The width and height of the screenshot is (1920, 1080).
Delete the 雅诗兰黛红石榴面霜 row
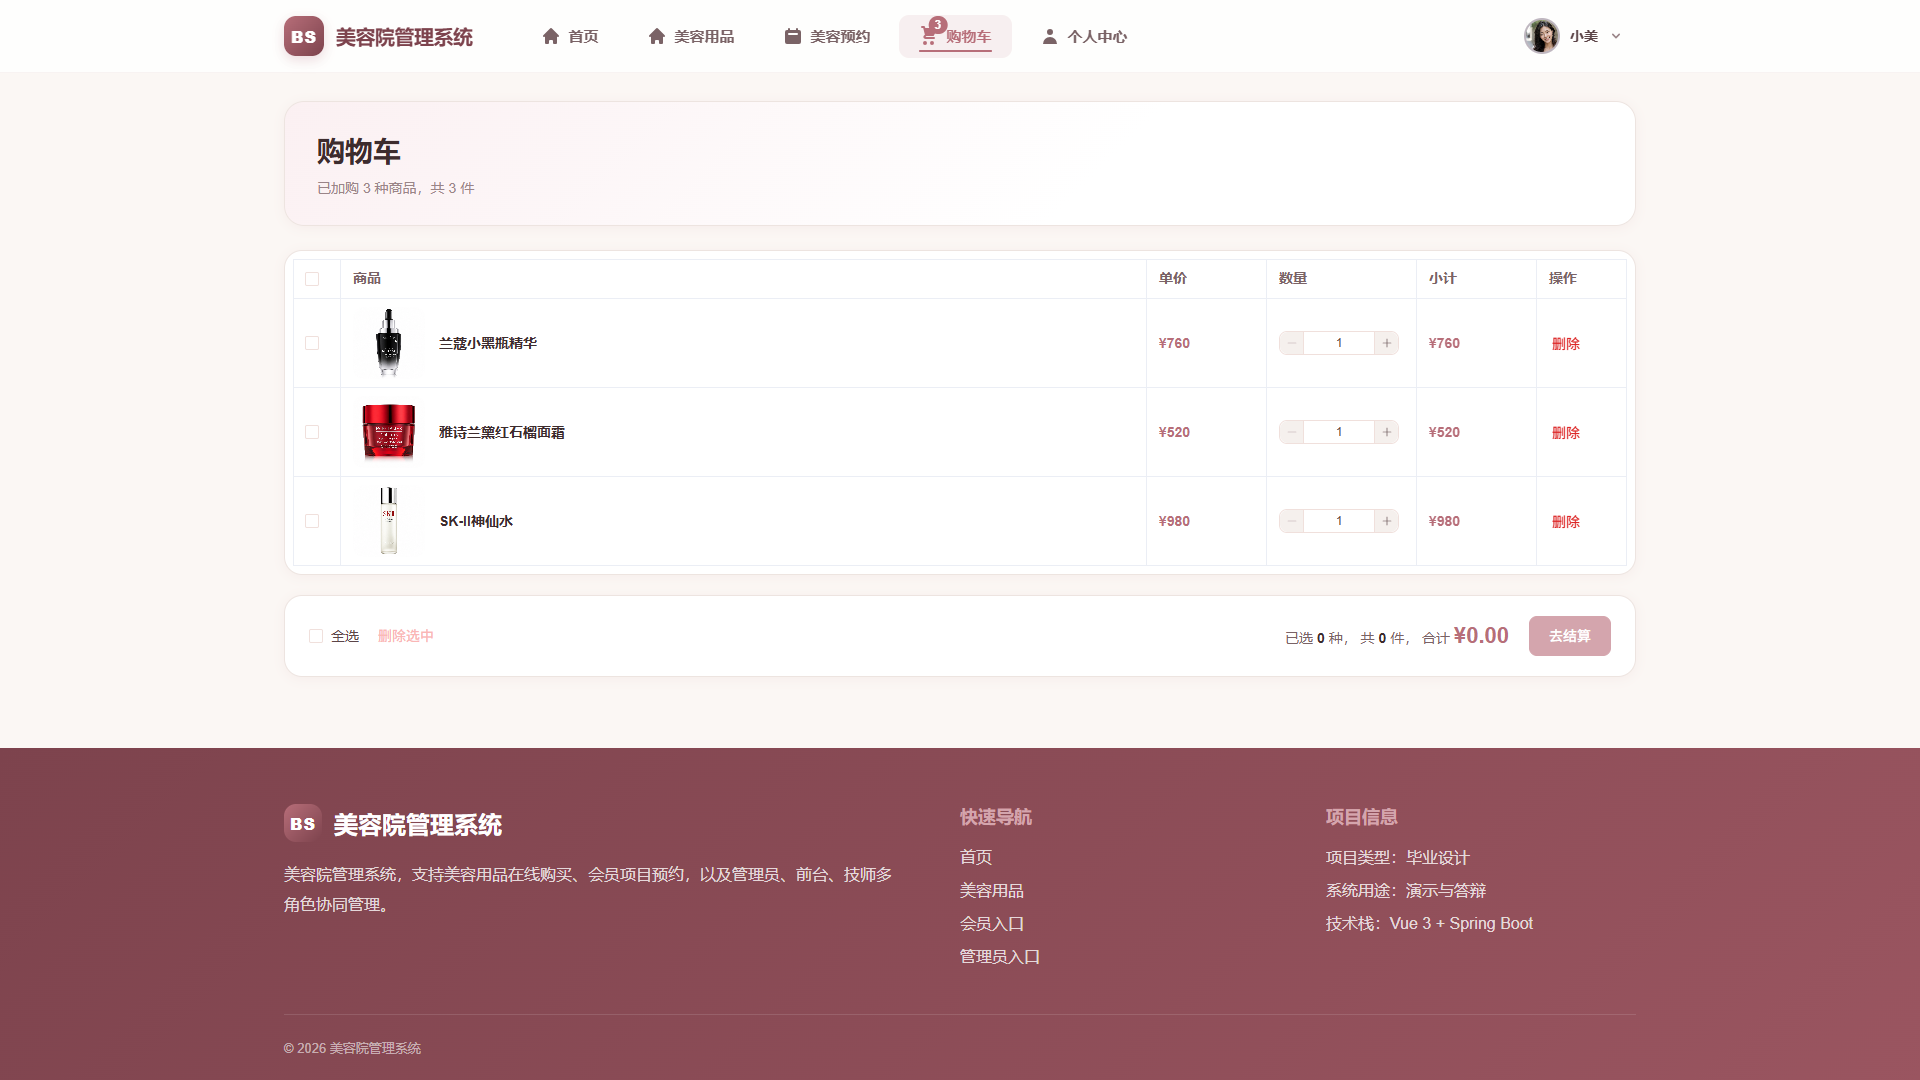point(1565,433)
